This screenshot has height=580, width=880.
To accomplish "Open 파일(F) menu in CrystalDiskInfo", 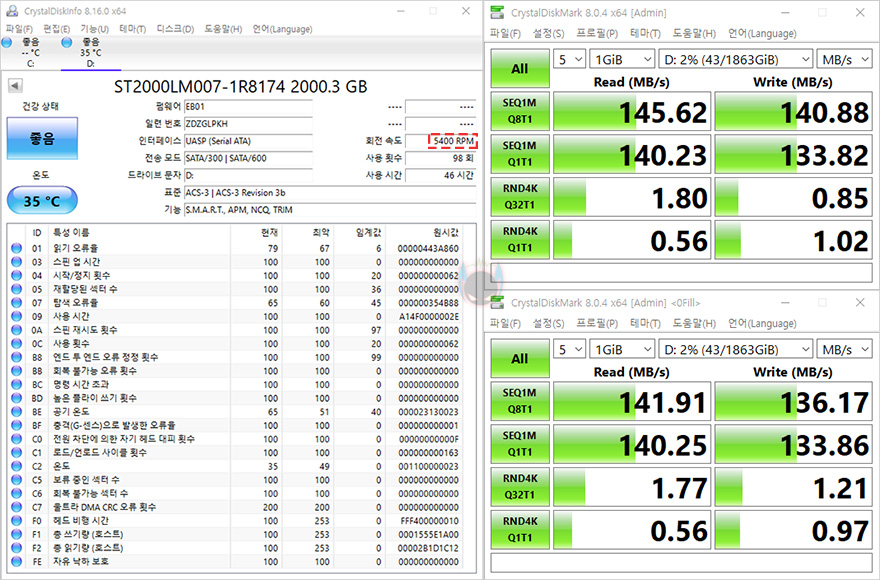I will tap(19, 29).
